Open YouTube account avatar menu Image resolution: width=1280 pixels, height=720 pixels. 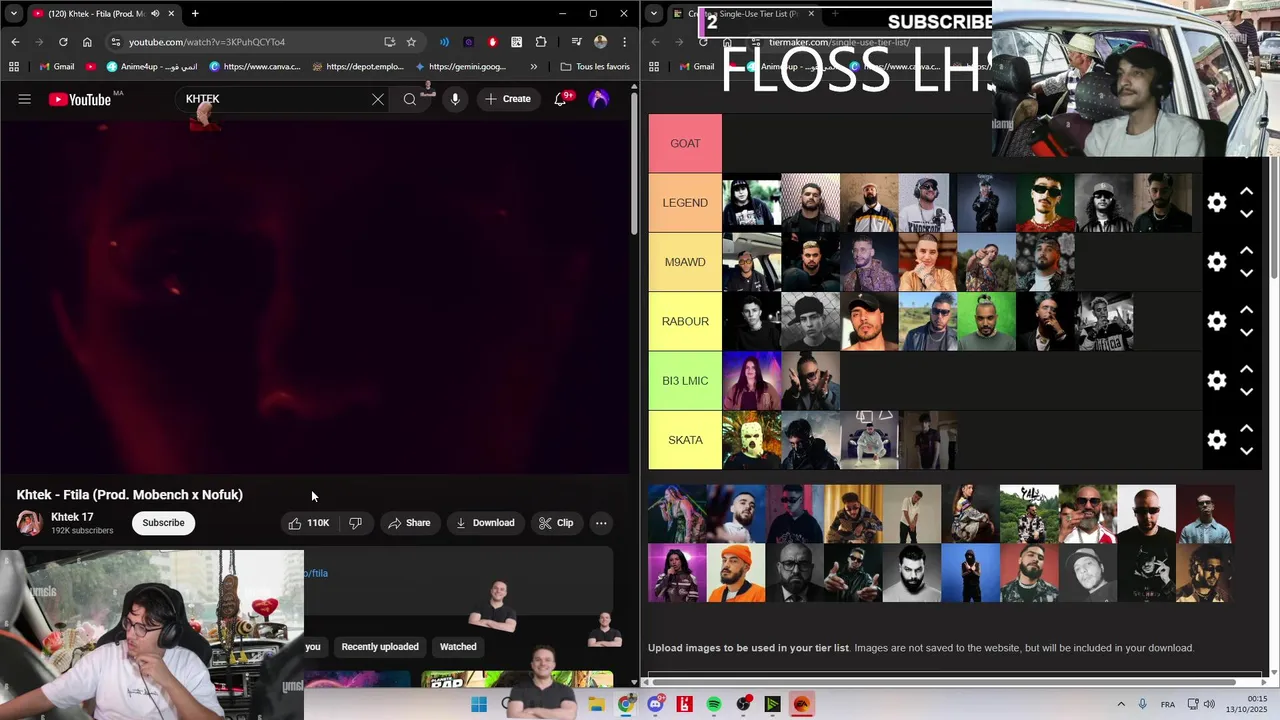(599, 99)
